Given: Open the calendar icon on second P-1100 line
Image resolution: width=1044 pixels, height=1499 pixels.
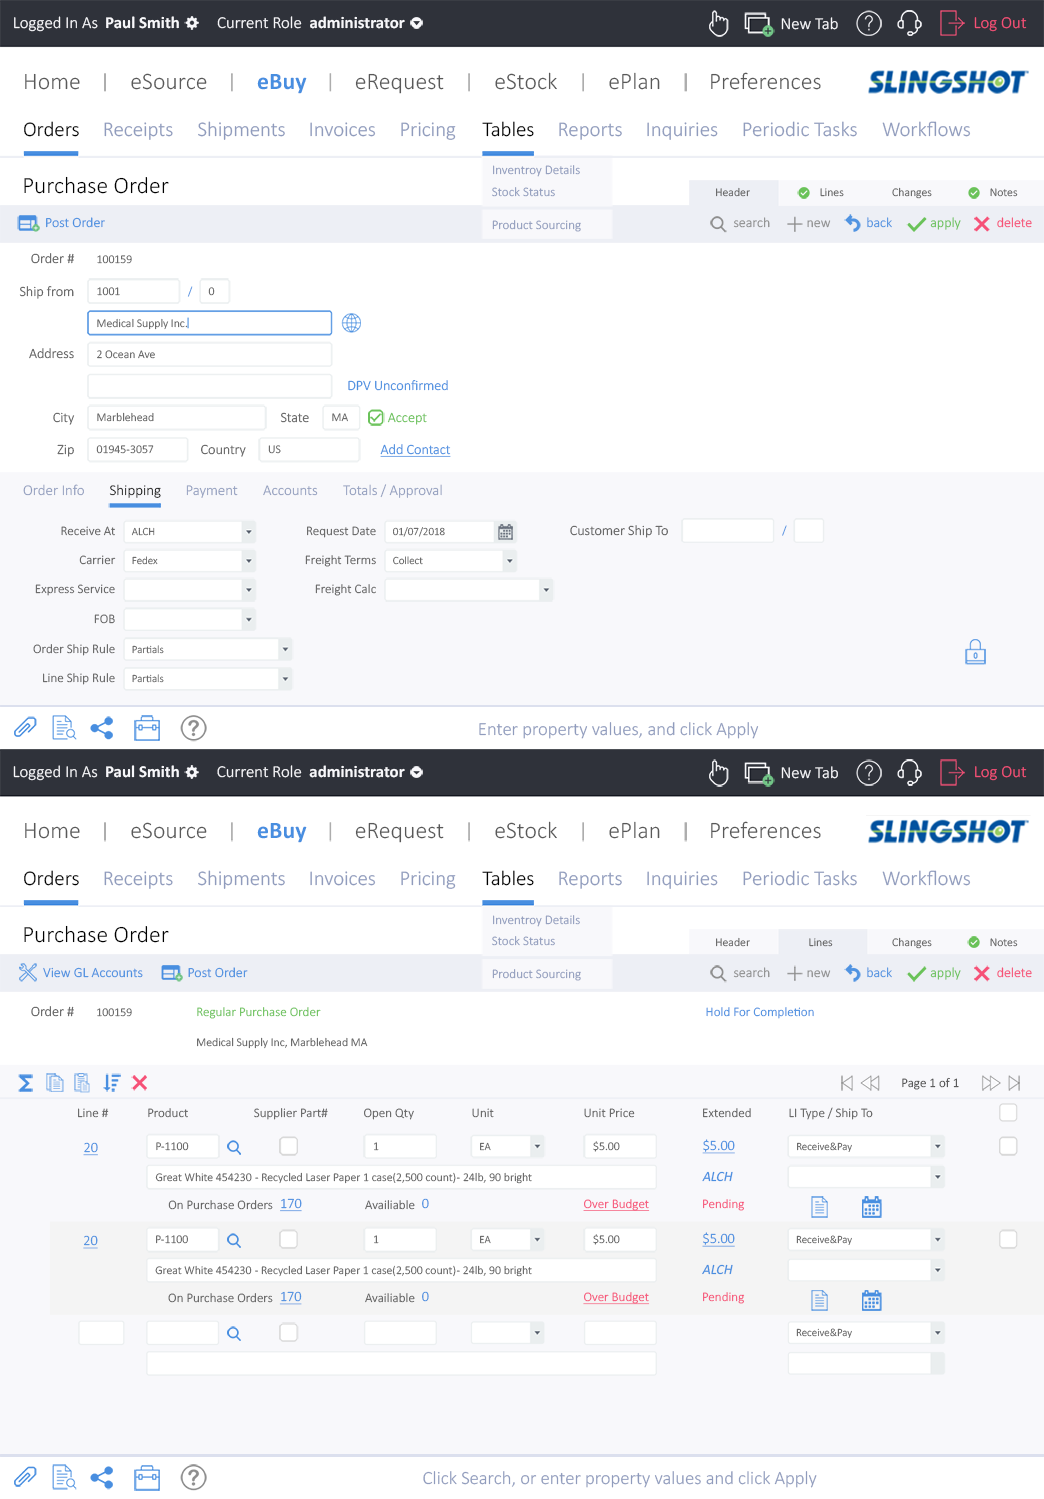Looking at the screenshot, I should click(x=872, y=1300).
